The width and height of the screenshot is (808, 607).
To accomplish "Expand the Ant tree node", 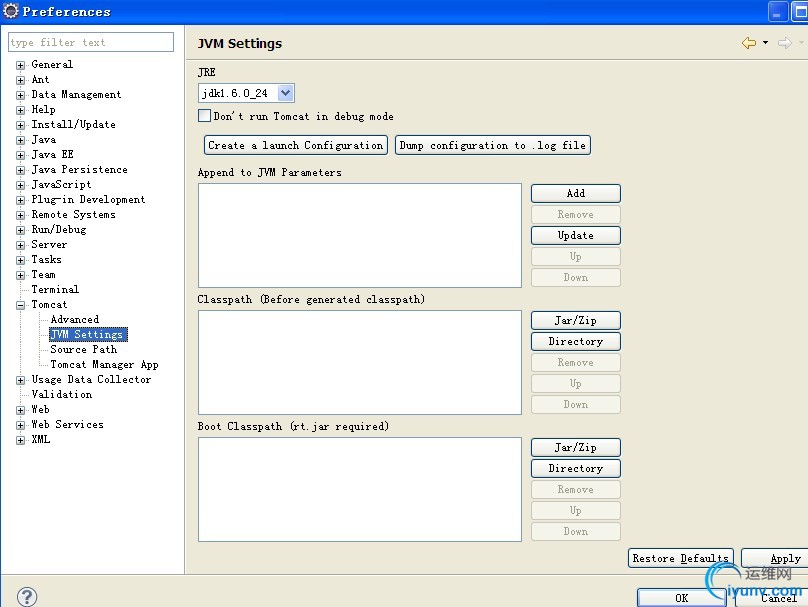I will tap(21, 80).
